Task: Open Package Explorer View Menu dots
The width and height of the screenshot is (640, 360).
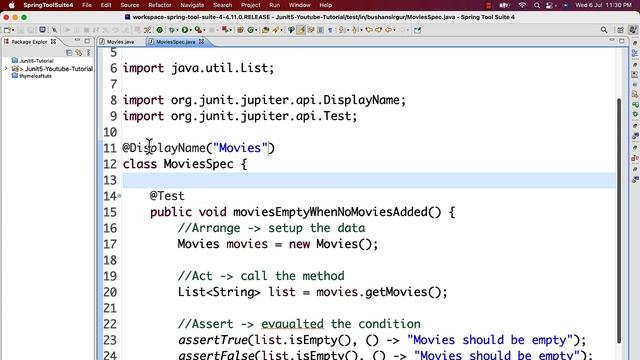Action: tap(88, 53)
